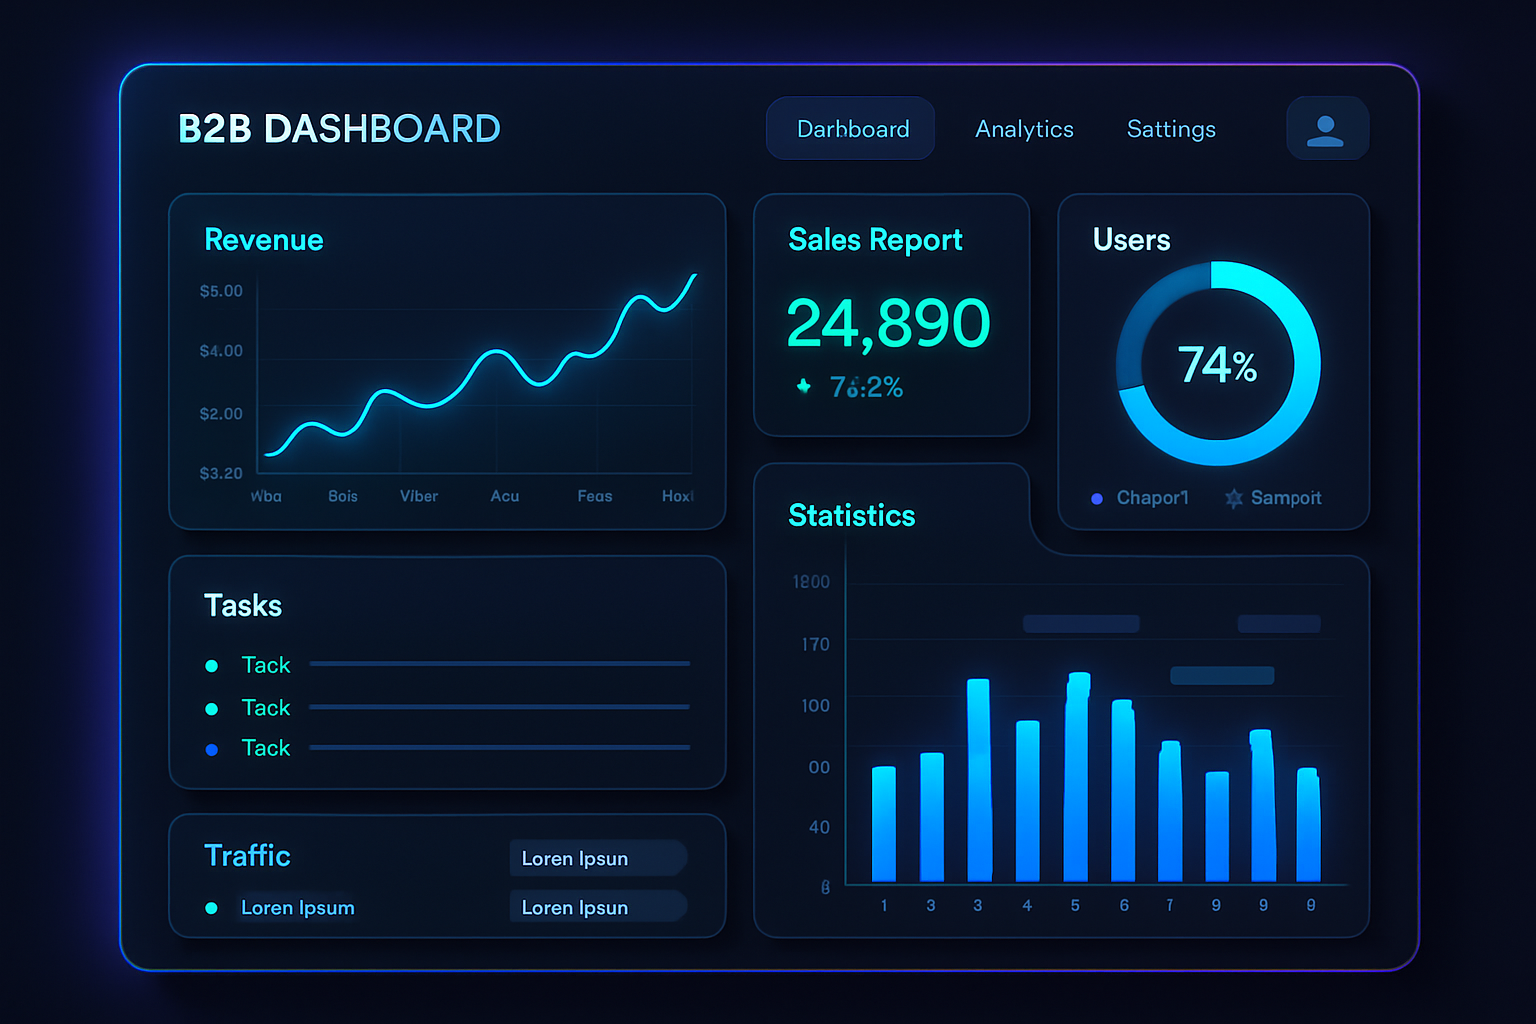Open the first Loren Ipsun dropdown in Traffic
The image size is (1536, 1024).
click(x=597, y=857)
